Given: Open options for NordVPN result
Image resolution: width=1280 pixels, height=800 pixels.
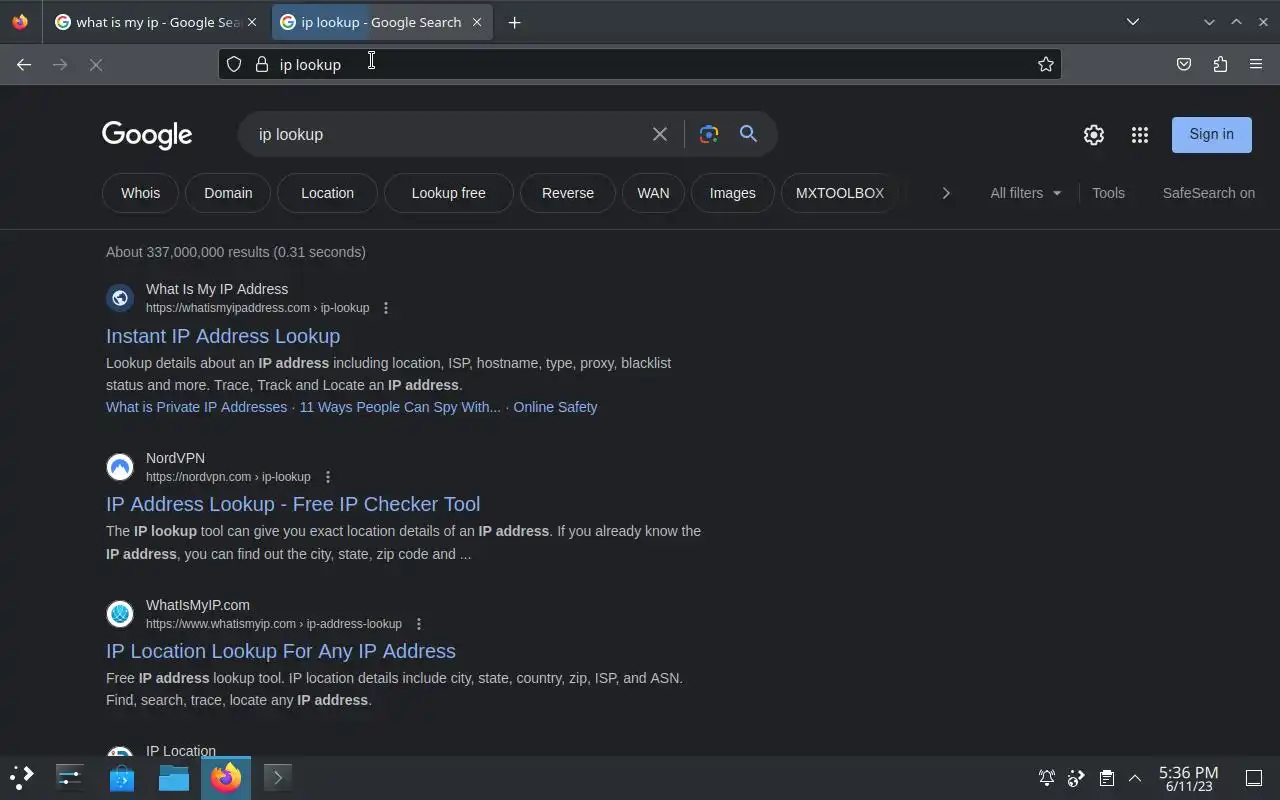Looking at the screenshot, I should pyautogui.click(x=328, y=477).
